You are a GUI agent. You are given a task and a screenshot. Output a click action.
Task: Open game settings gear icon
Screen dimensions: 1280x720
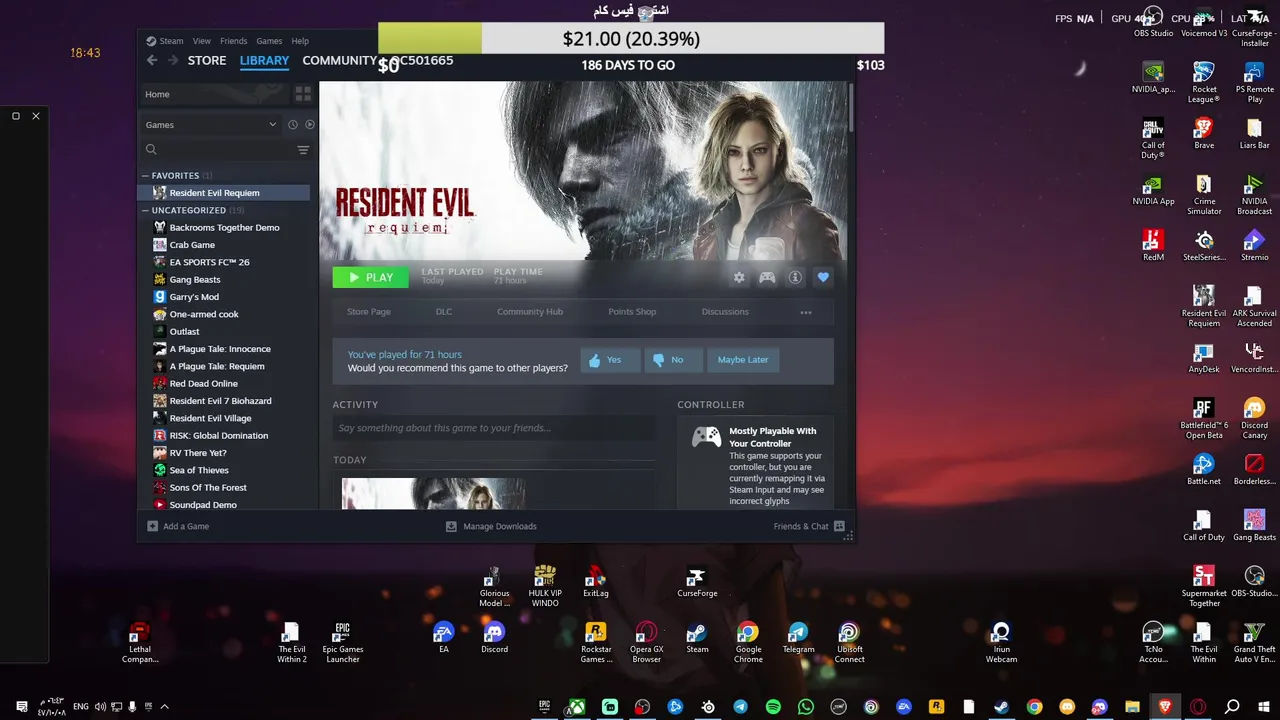click(x=739, y=278)
